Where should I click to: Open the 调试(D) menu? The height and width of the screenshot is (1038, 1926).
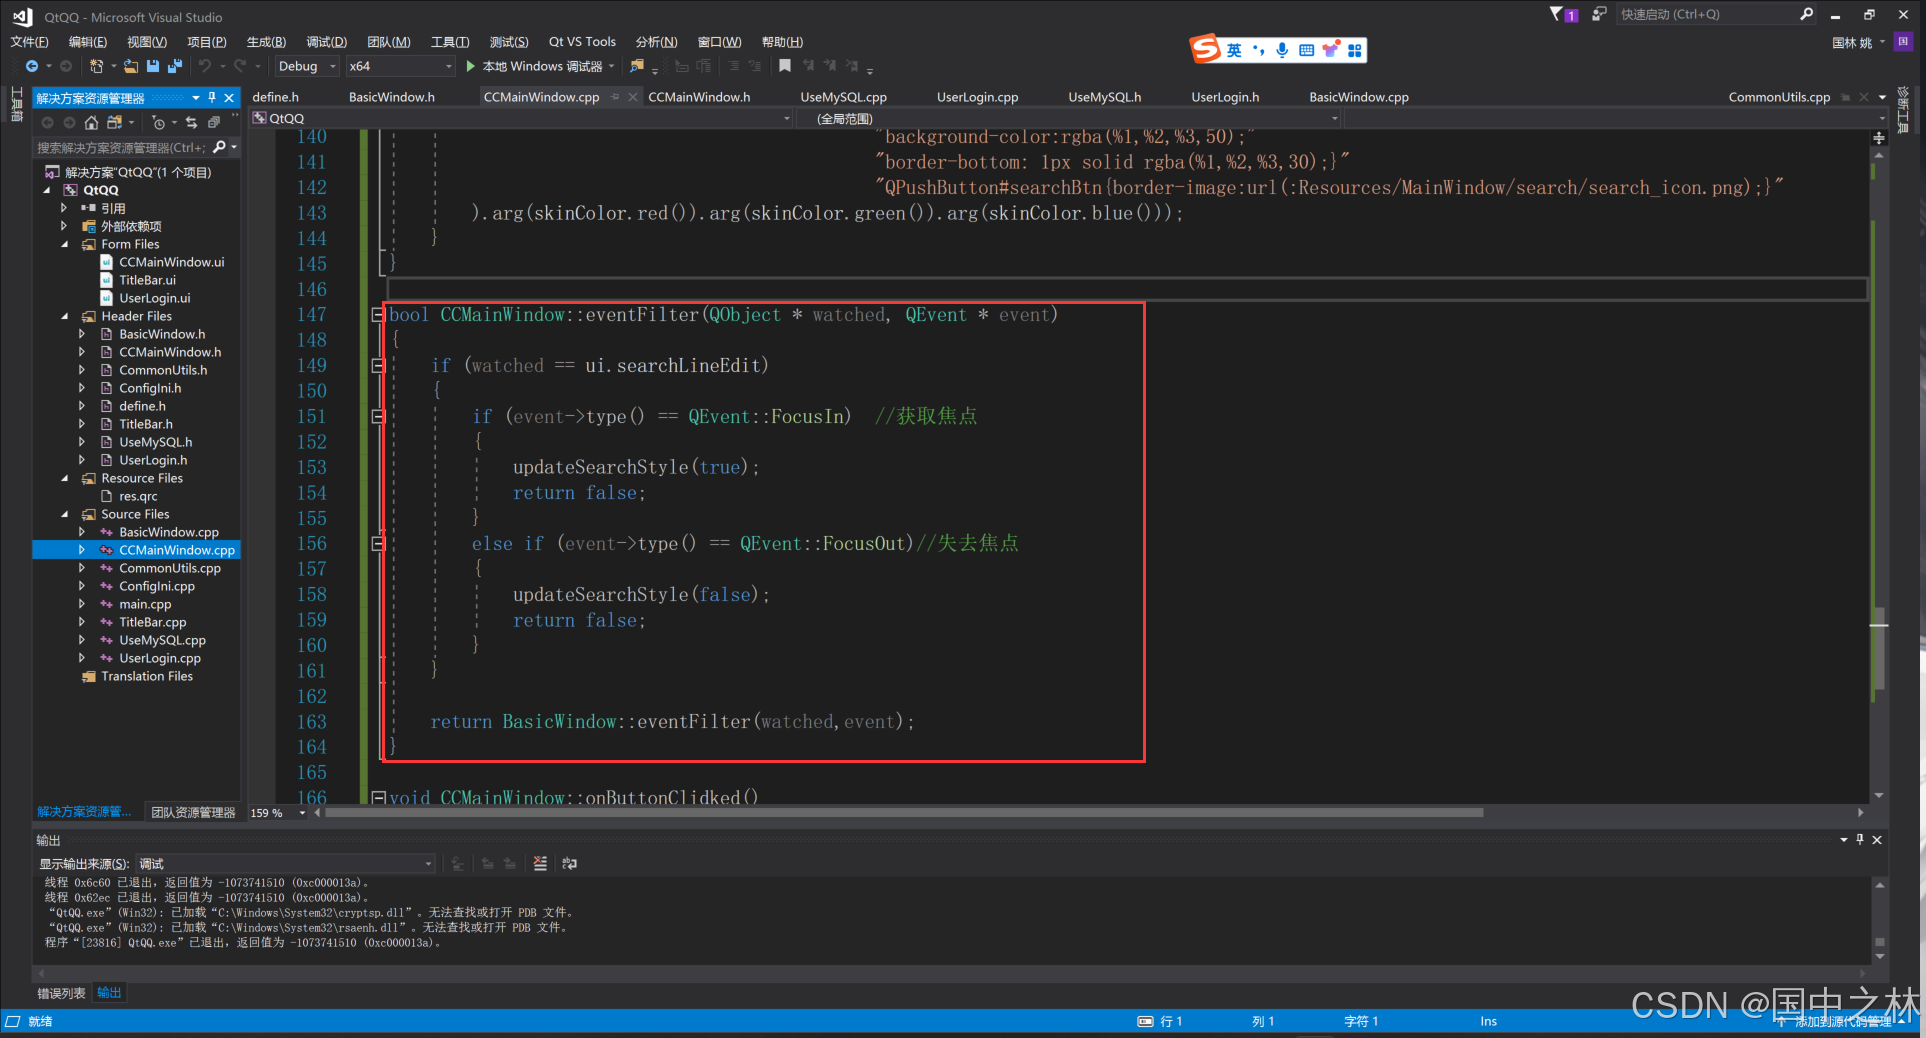(326, 42)
